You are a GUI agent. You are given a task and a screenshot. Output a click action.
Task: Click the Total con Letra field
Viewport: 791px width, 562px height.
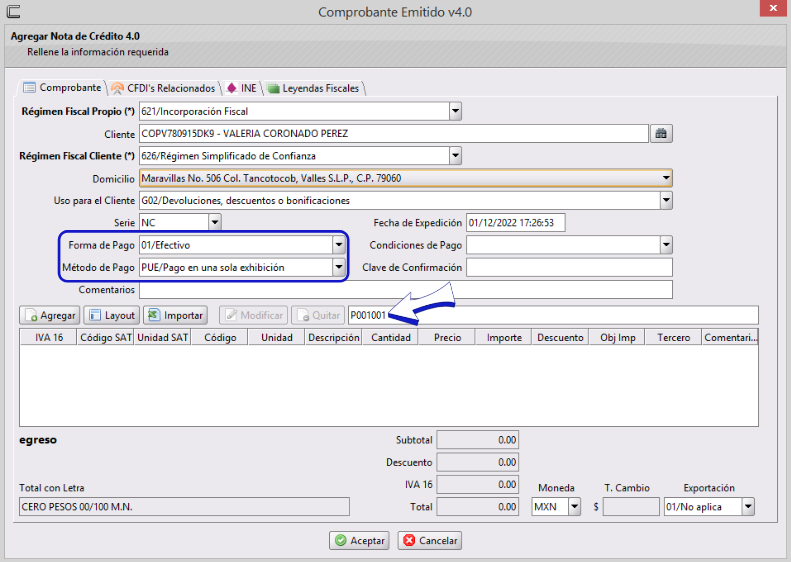point(184,507)
